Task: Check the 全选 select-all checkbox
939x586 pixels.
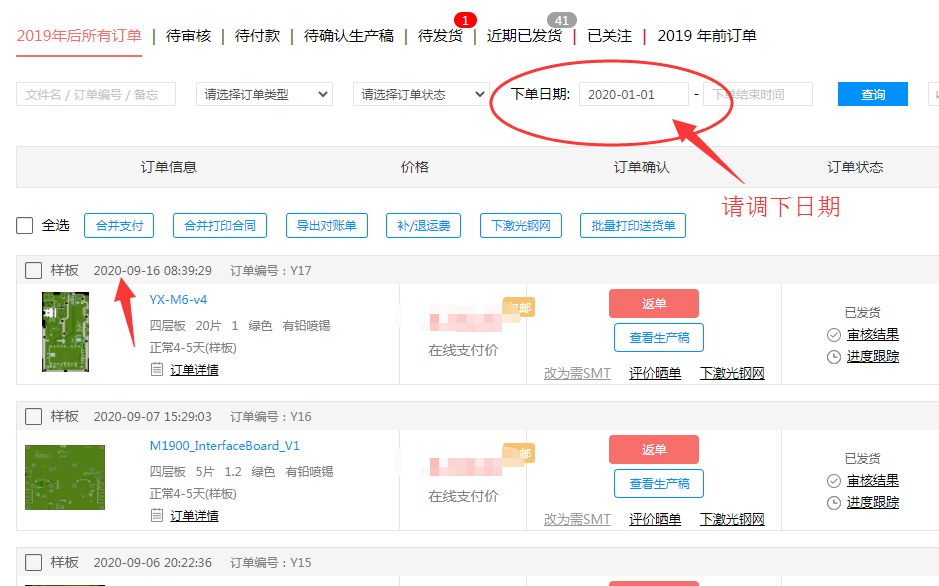Action: coord(25,226)
